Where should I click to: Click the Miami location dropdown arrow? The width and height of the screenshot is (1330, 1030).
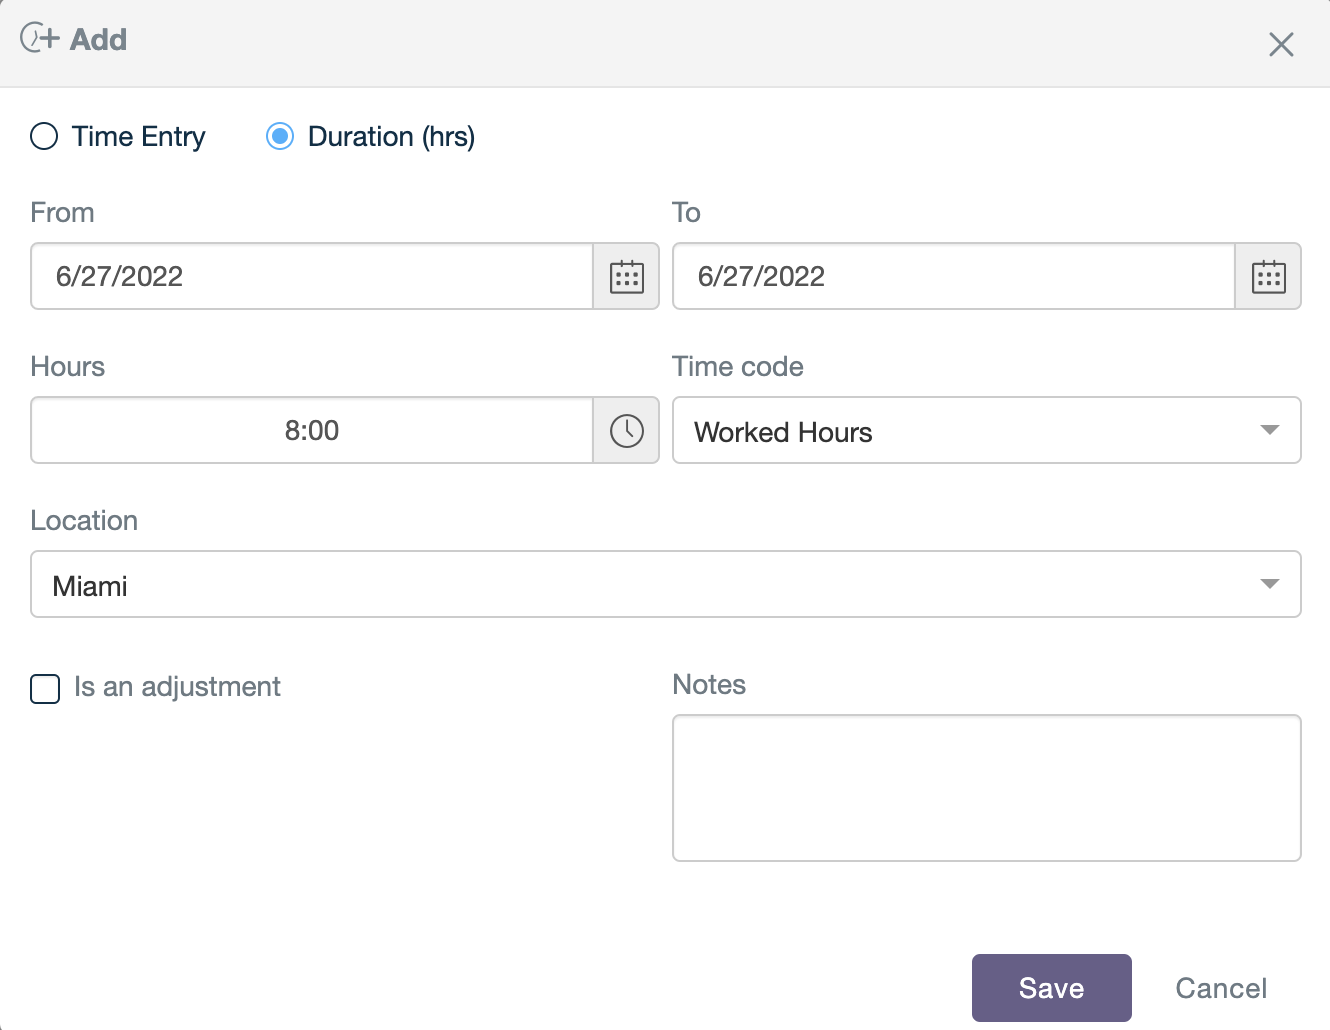tap(1269, 584)
